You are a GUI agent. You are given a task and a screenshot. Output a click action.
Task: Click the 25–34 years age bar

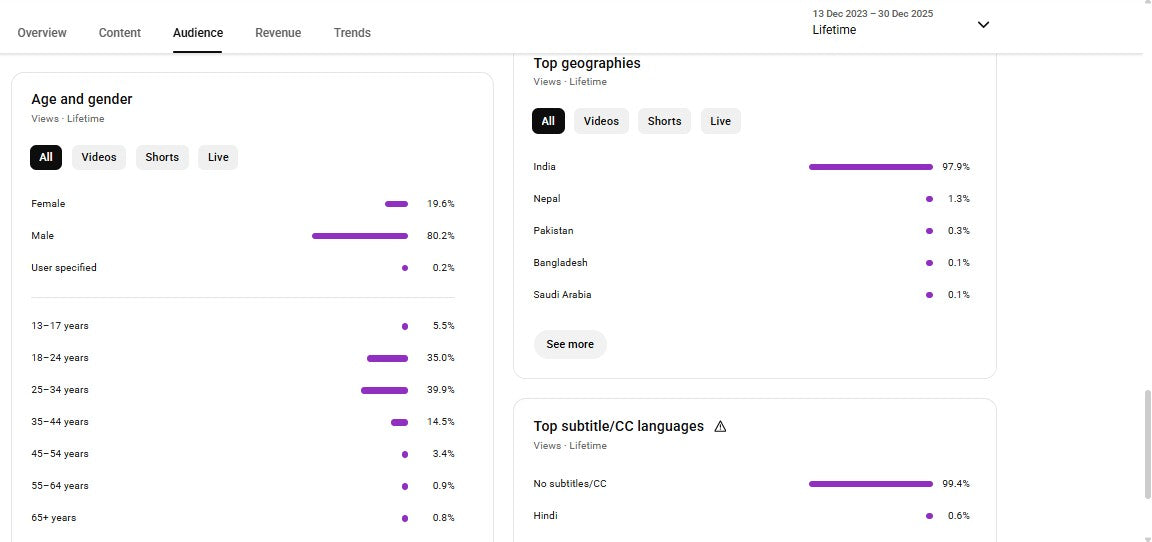pyautogui.click(x=384, y=390)
